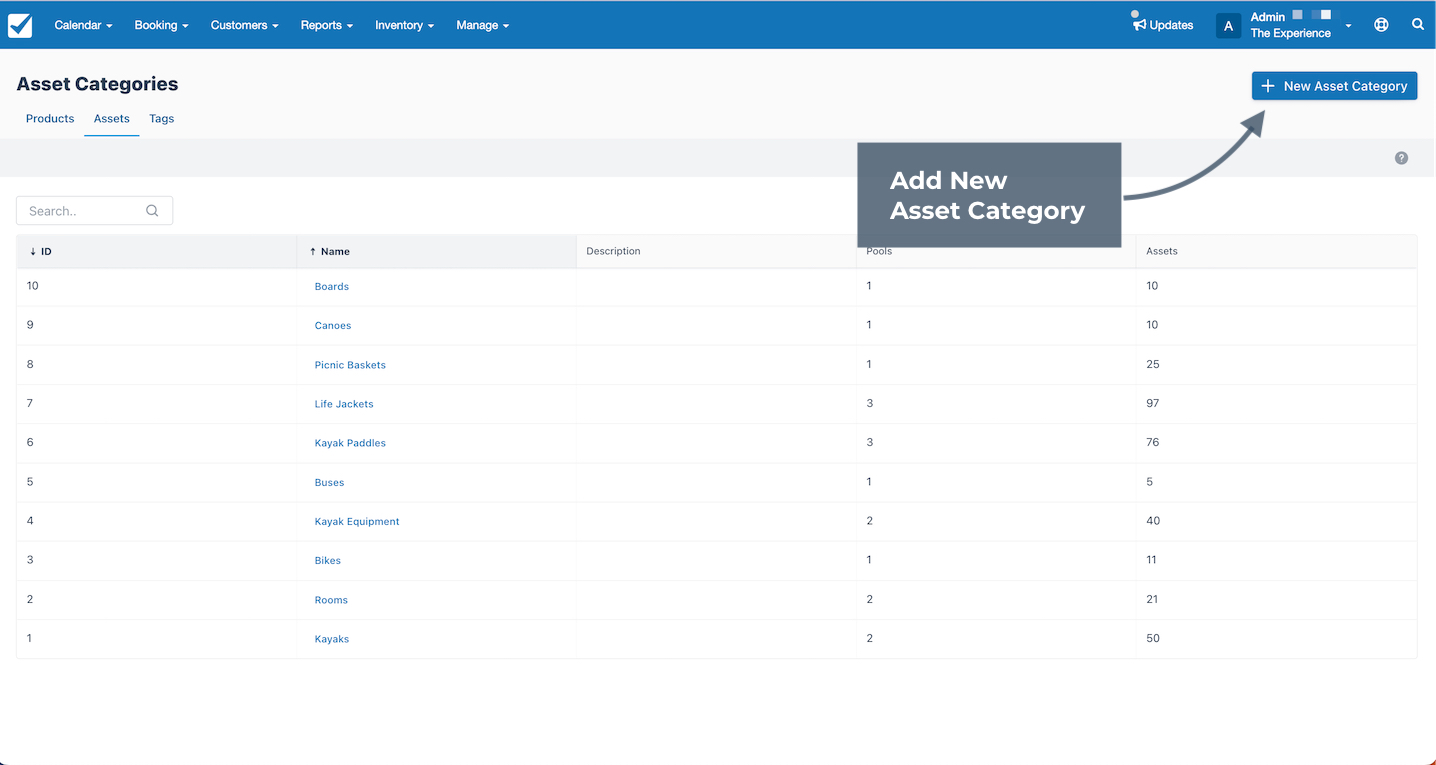Image resolution: width=1436 pixels, height=765 pixels.
Task: Click the asset count 25 for Picnic Baskets
Action: tap(1153, 364)
